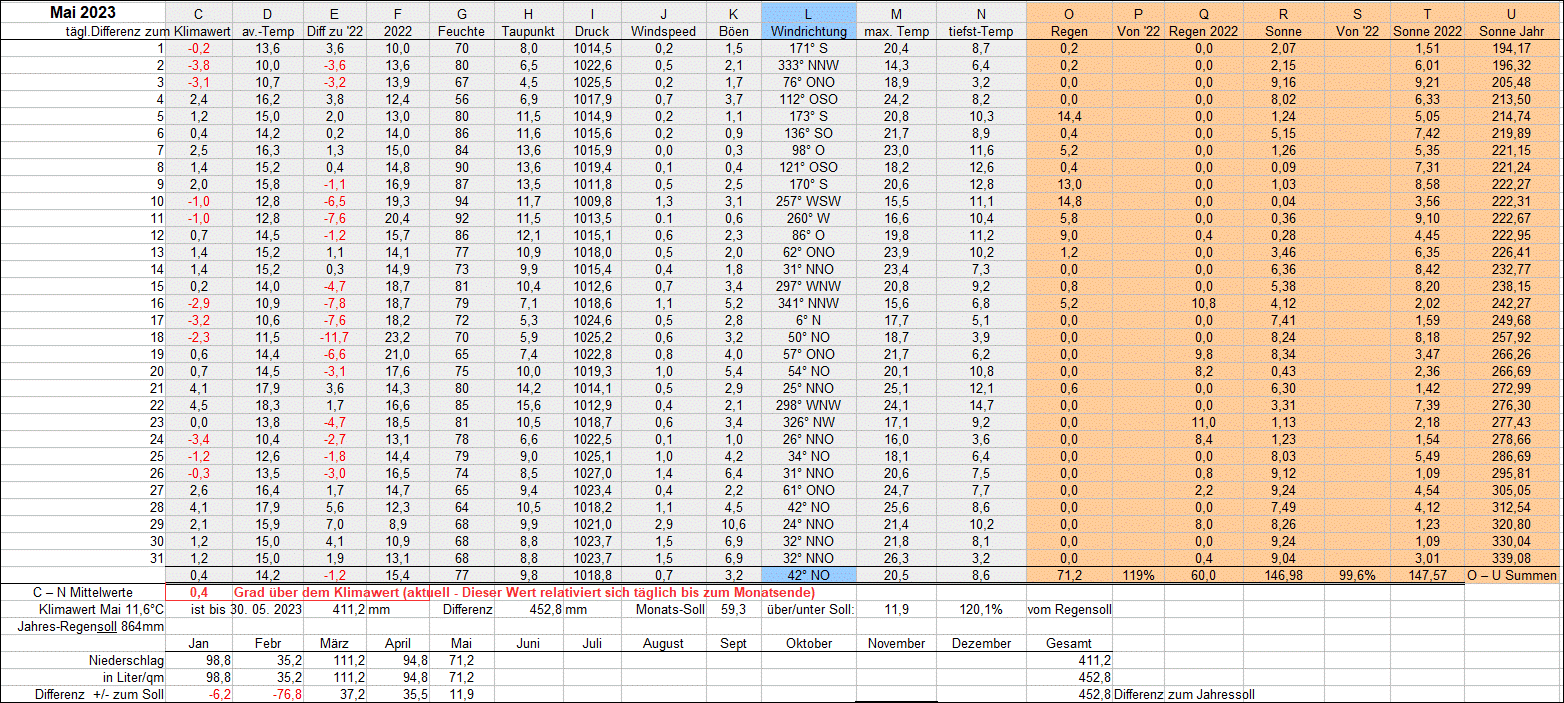Select humidity value '94' on day 10
This screenshot has height=703, width=1564.
[461, 201]
